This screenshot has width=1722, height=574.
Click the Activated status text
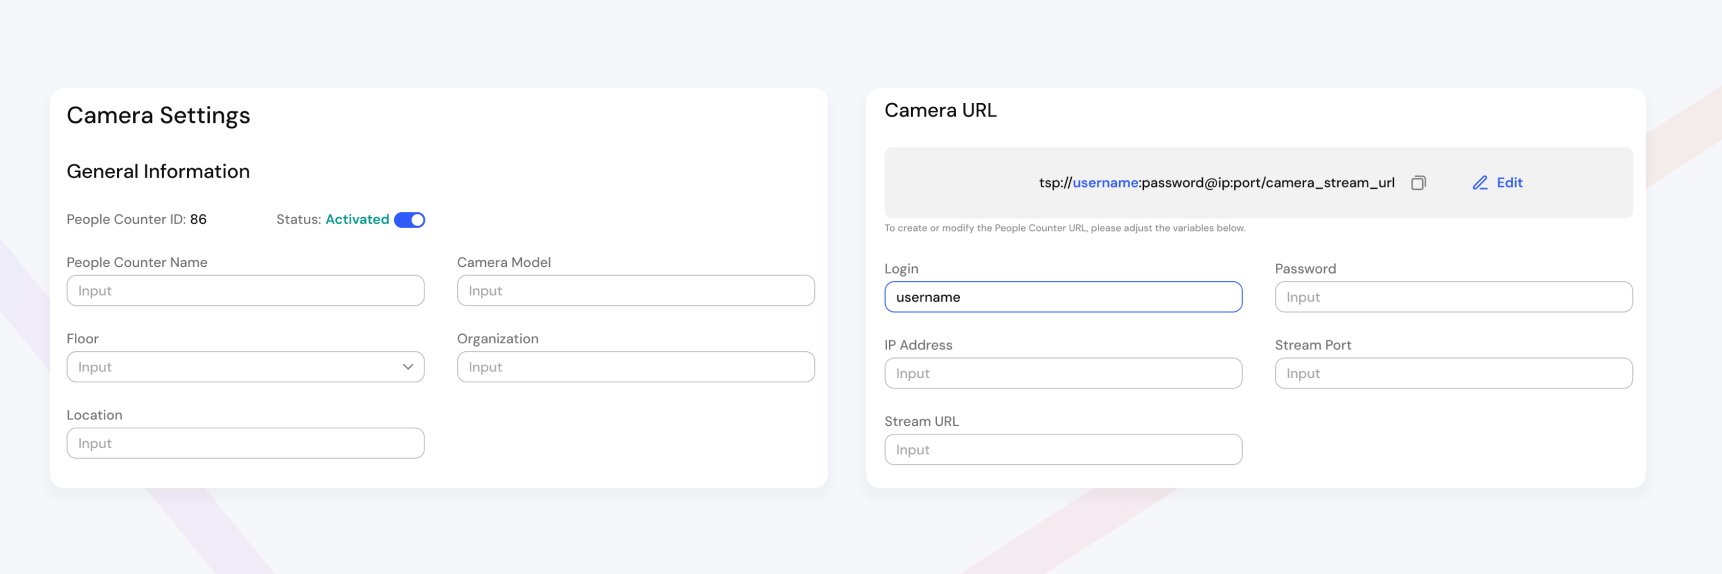click(357, 220)
